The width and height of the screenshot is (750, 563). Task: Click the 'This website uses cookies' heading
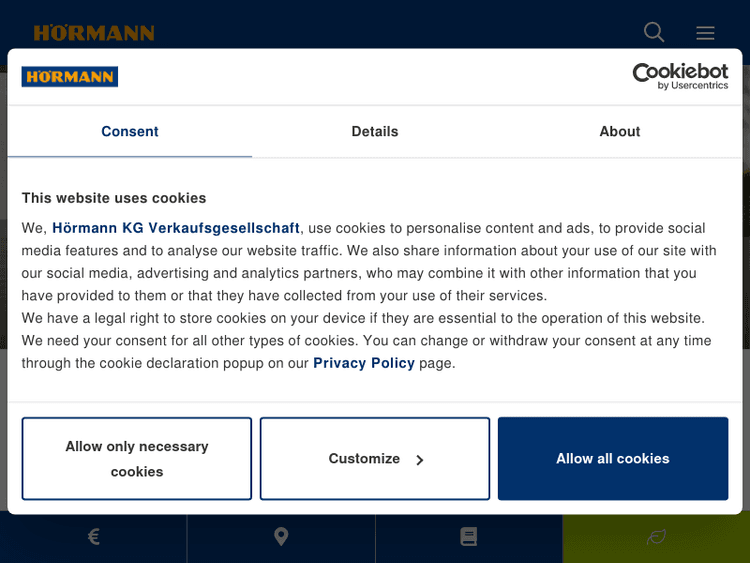coord(114,198)
